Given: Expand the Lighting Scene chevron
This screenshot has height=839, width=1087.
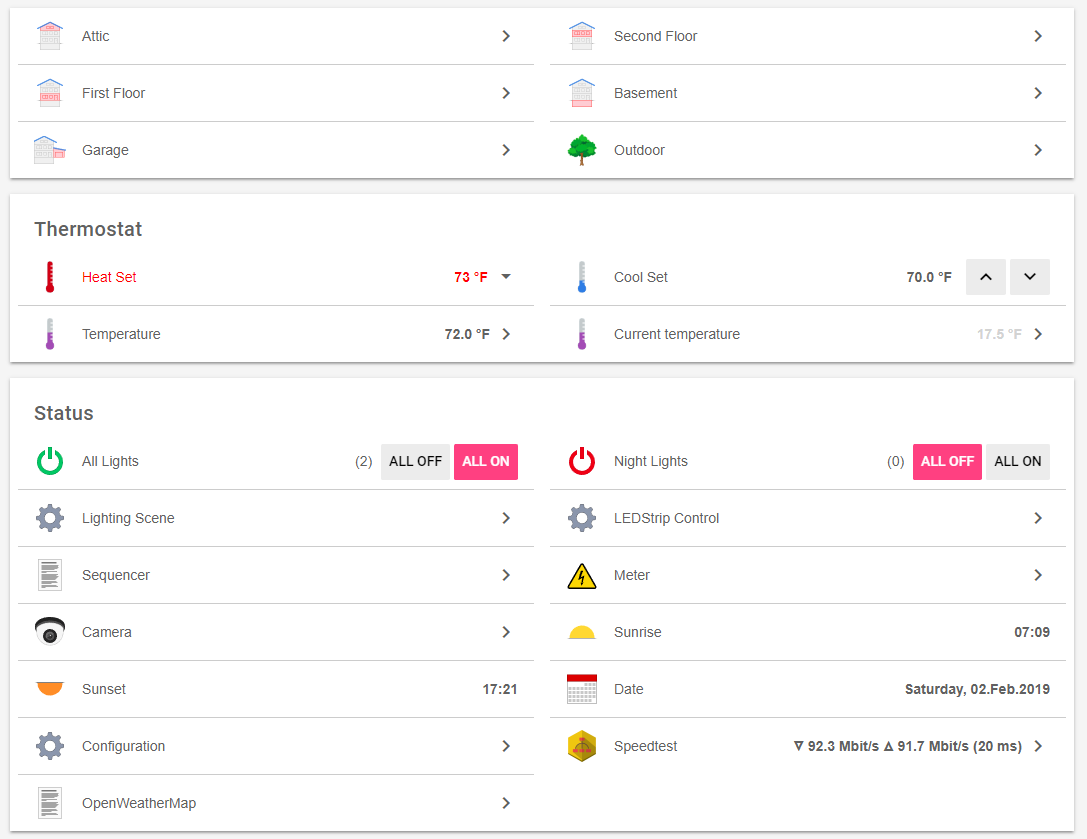Looking at the screenshot, I should [506, 518].
